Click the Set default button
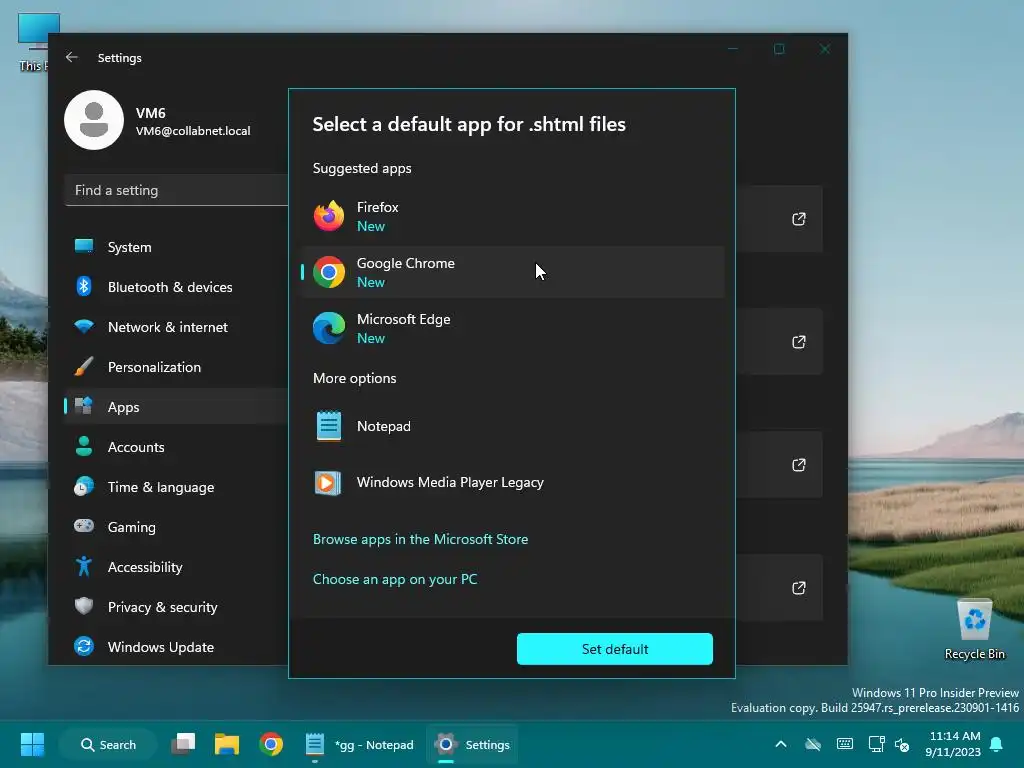This screenshot has height=768, width=1024. [615, 649]
